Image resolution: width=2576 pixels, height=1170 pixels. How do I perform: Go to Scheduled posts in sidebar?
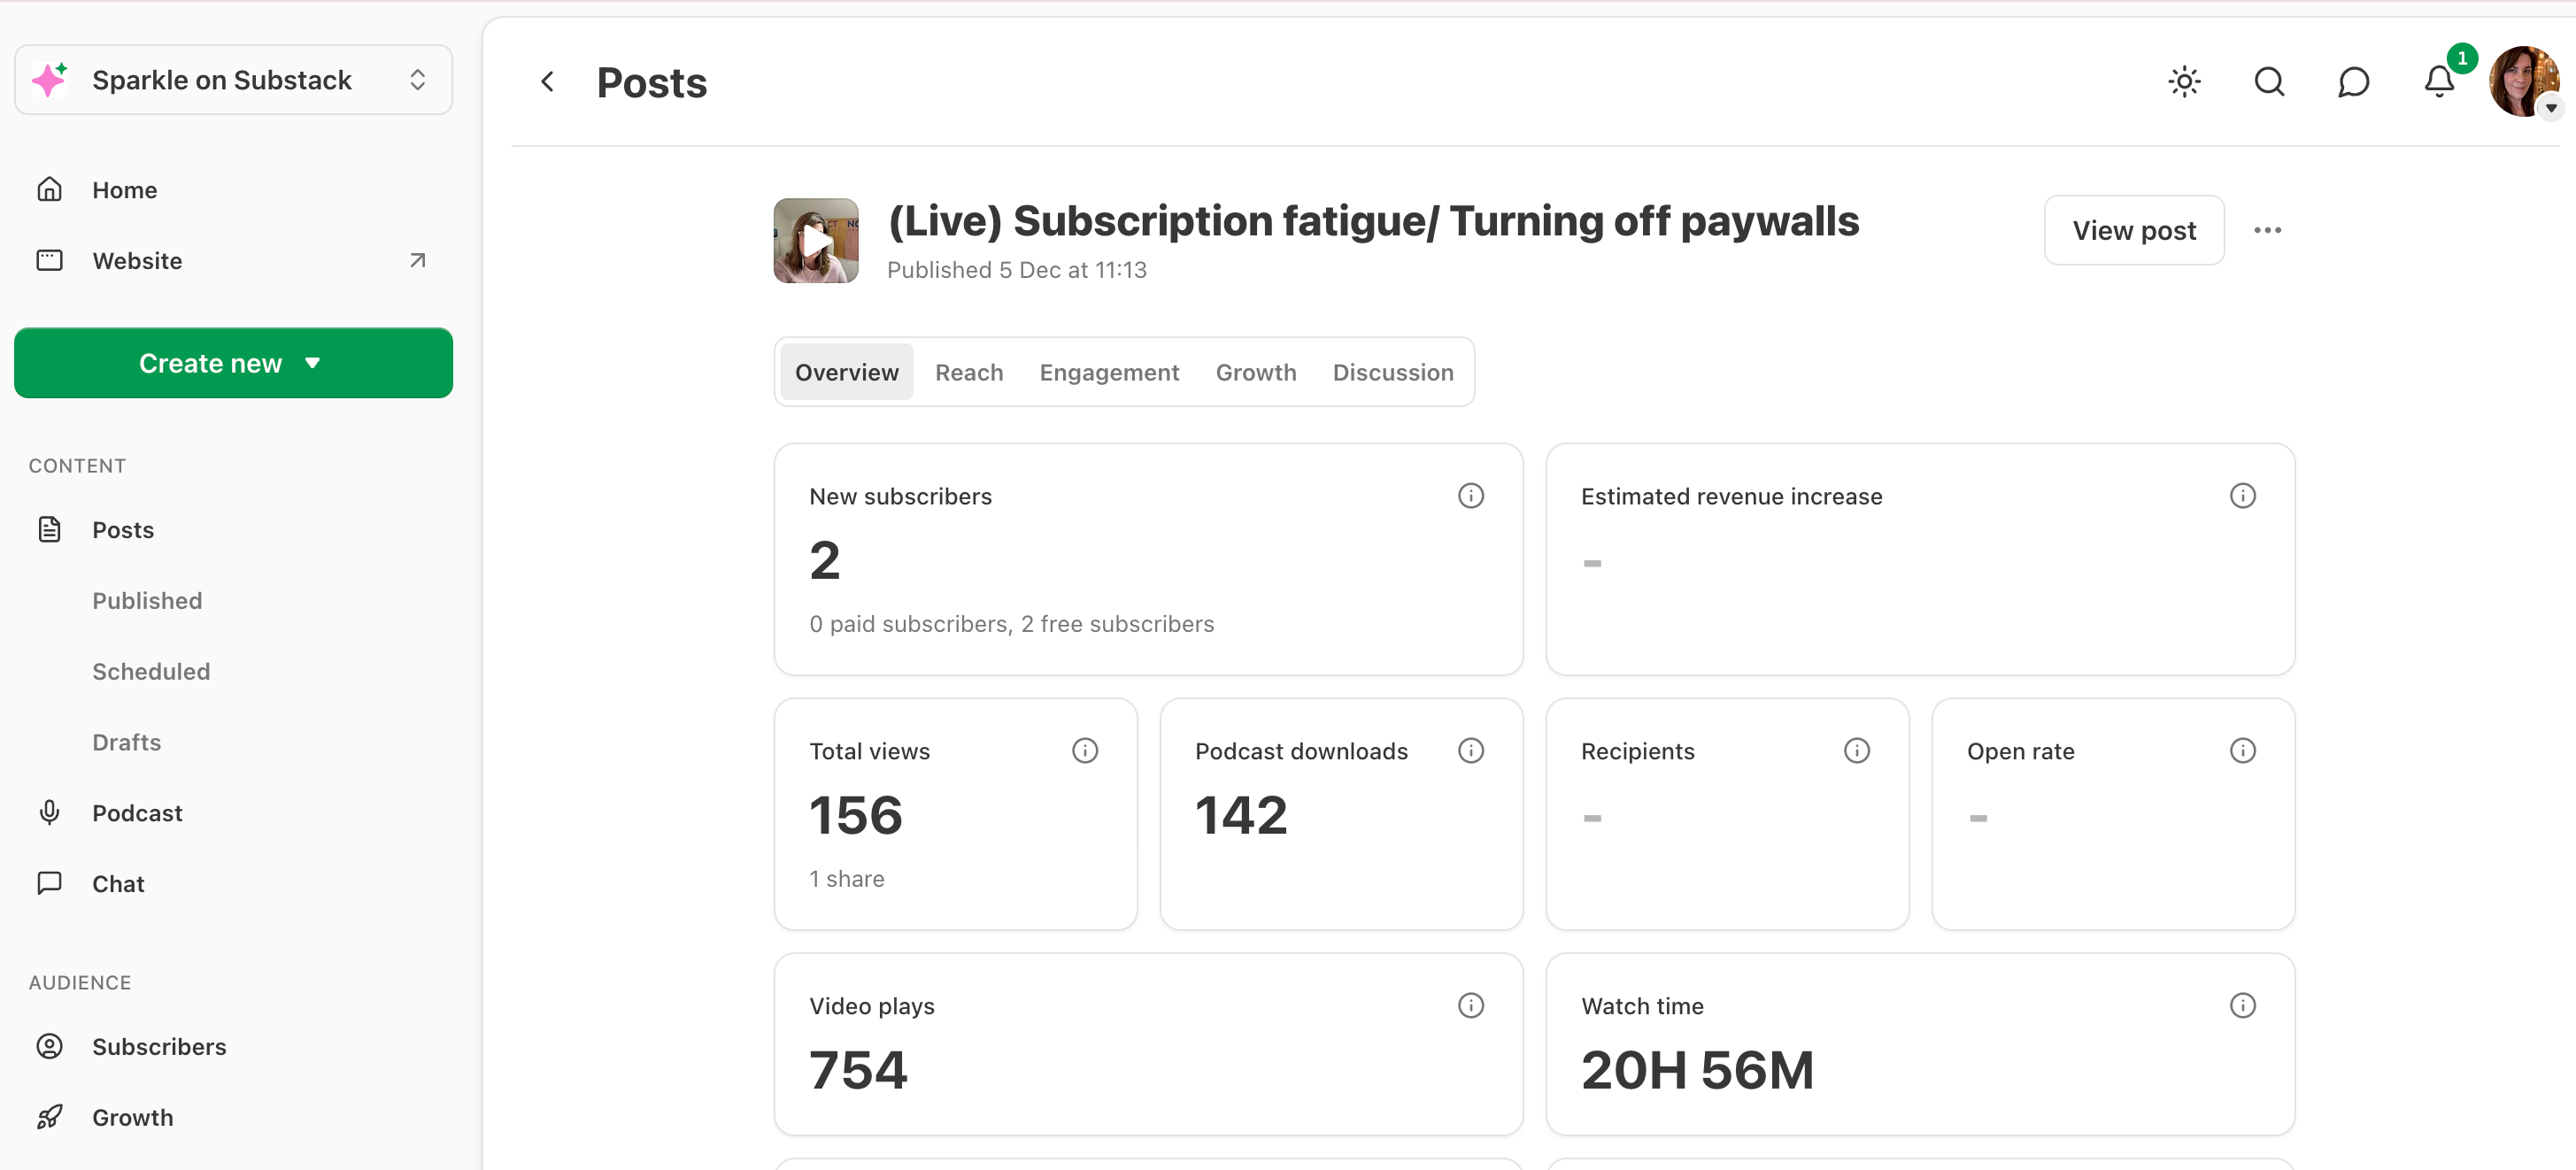pos(151,671)
